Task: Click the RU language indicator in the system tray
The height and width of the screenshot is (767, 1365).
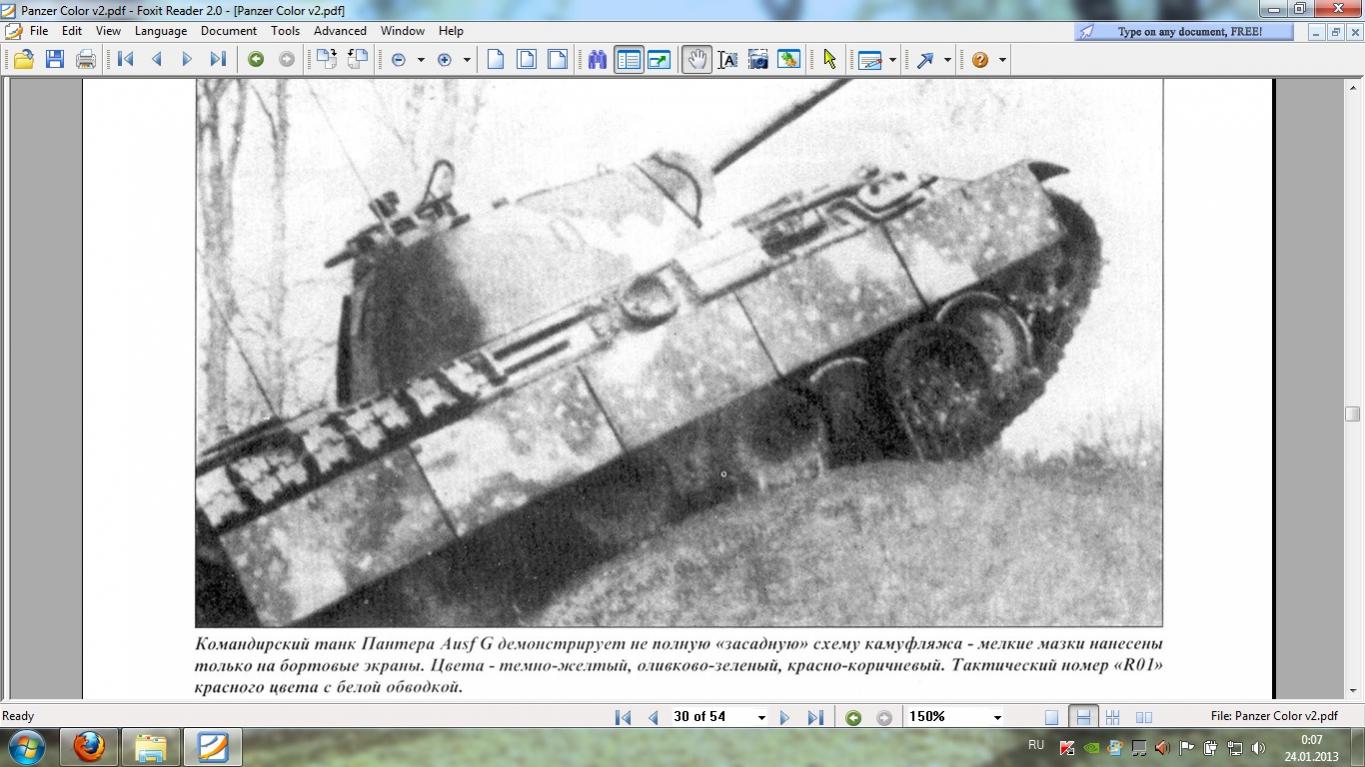Action: coord(1036,746)
